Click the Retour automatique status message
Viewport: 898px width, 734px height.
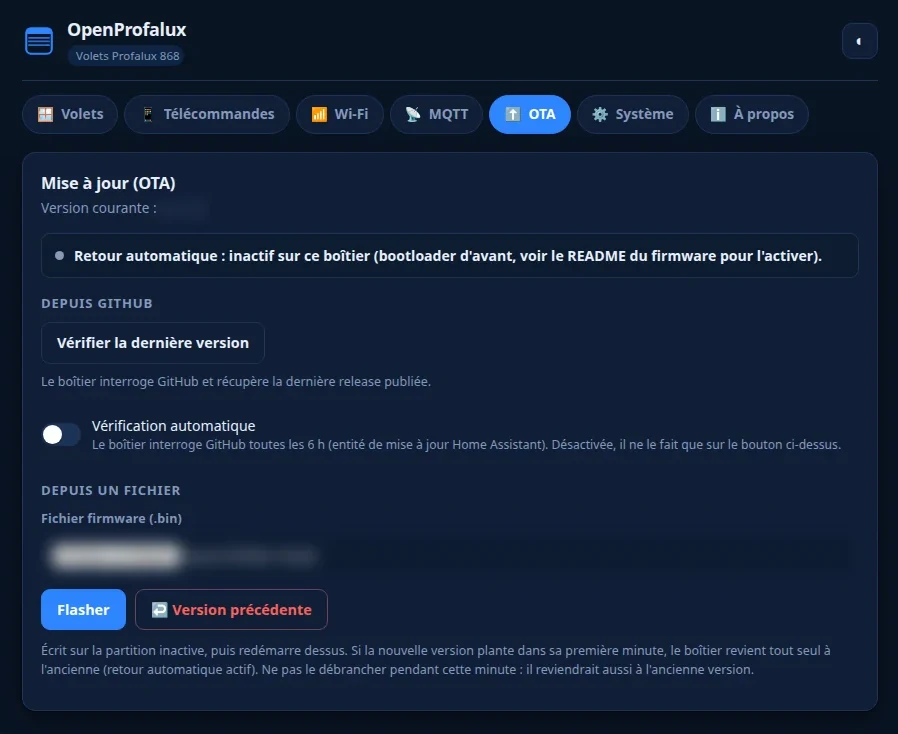click(448, 255)
